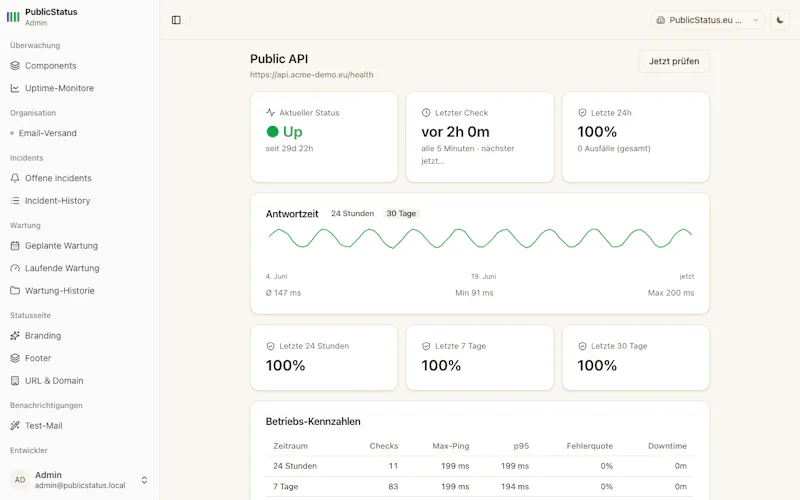Screen dimensions: 800x500
Task: Click the Letzte 30 Tage shield icon
Action: 582,346
